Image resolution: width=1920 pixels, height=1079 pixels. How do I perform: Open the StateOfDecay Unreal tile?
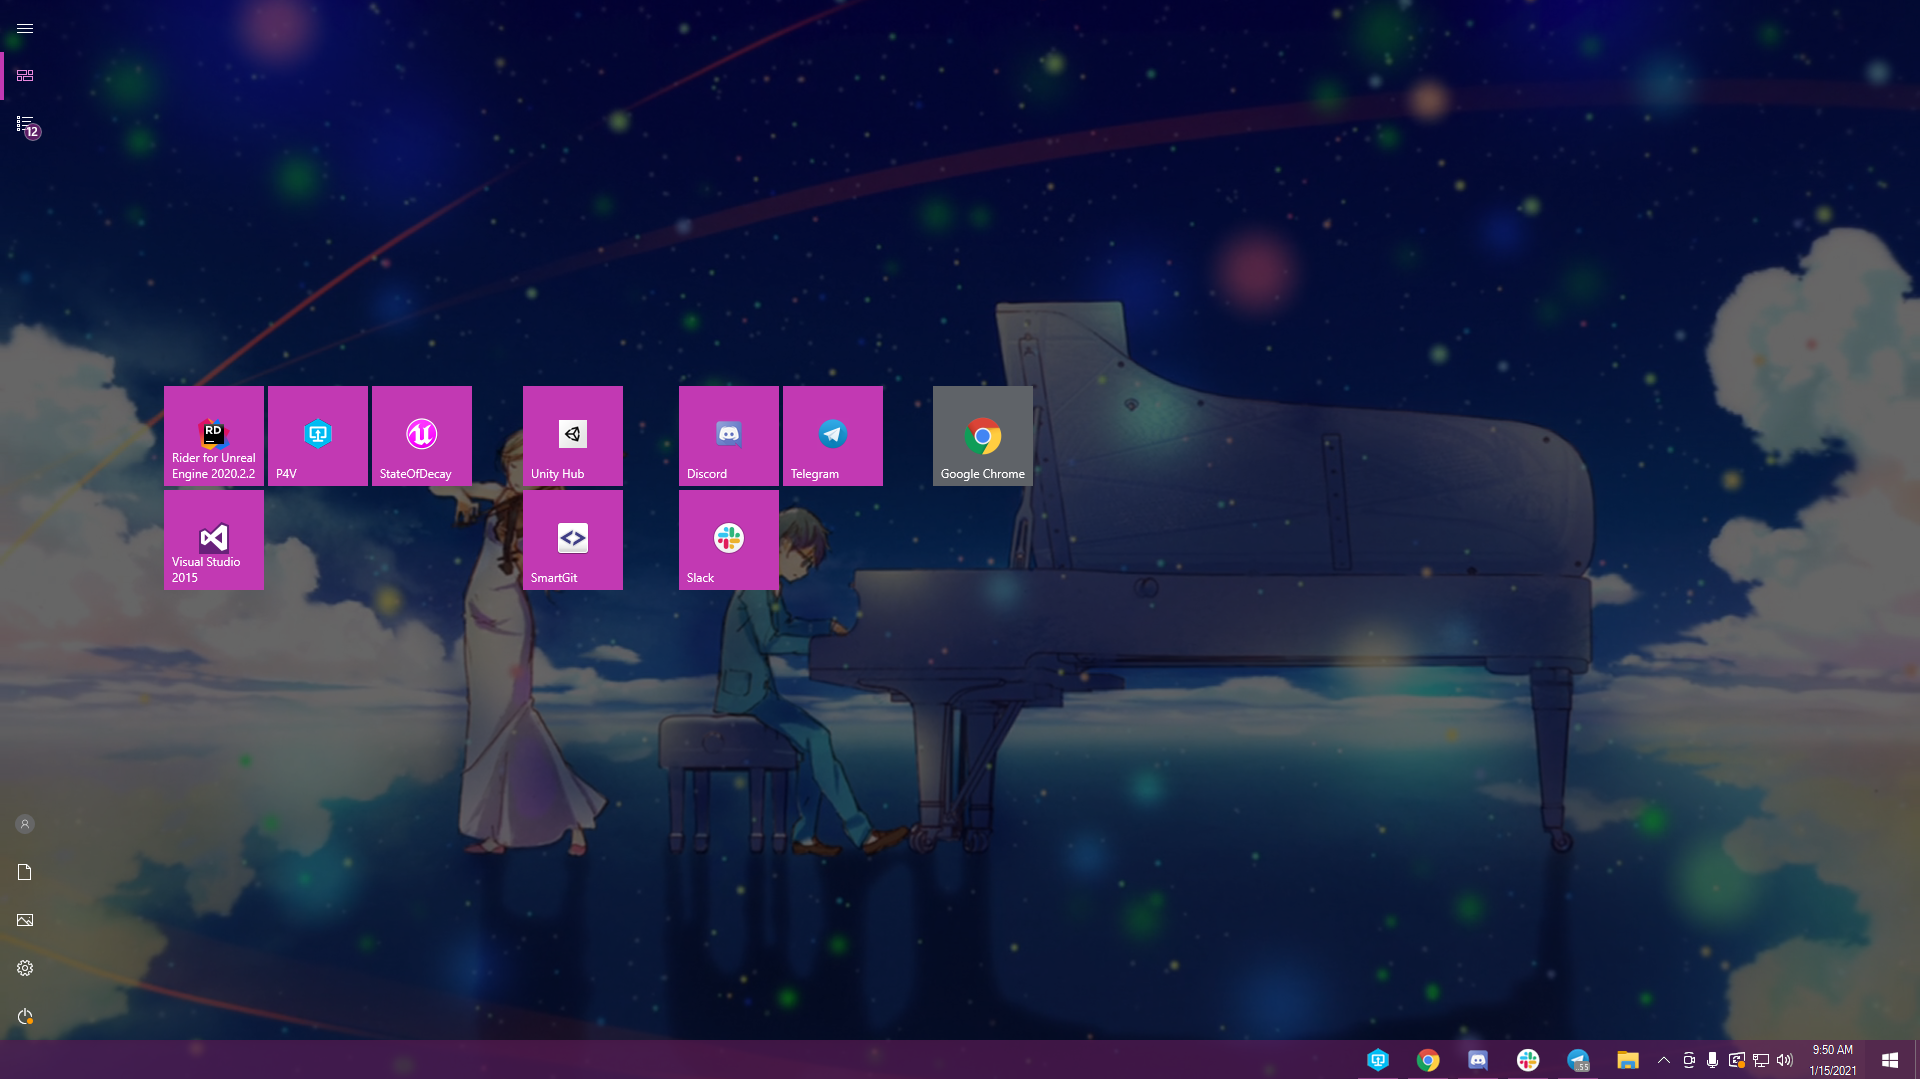pyautogui.click(x=421, y=436)
